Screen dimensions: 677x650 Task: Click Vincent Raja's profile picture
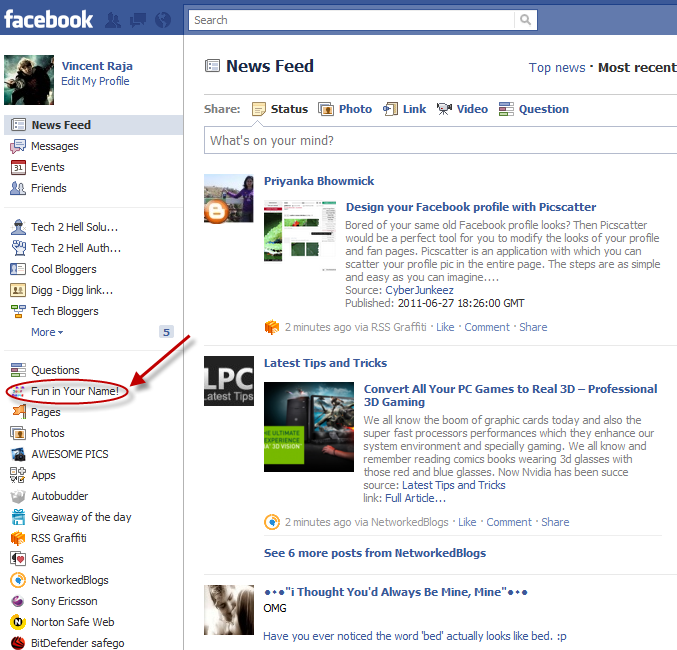pyautogui.click(x=29, y=80)
